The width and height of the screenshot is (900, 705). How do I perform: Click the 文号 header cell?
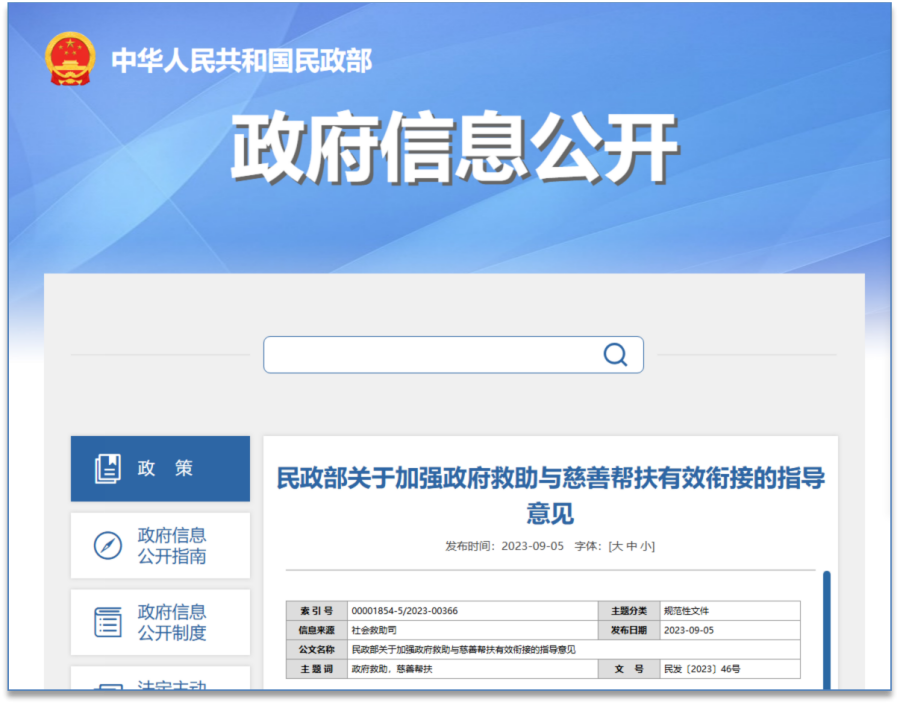[x=629, y=669]
